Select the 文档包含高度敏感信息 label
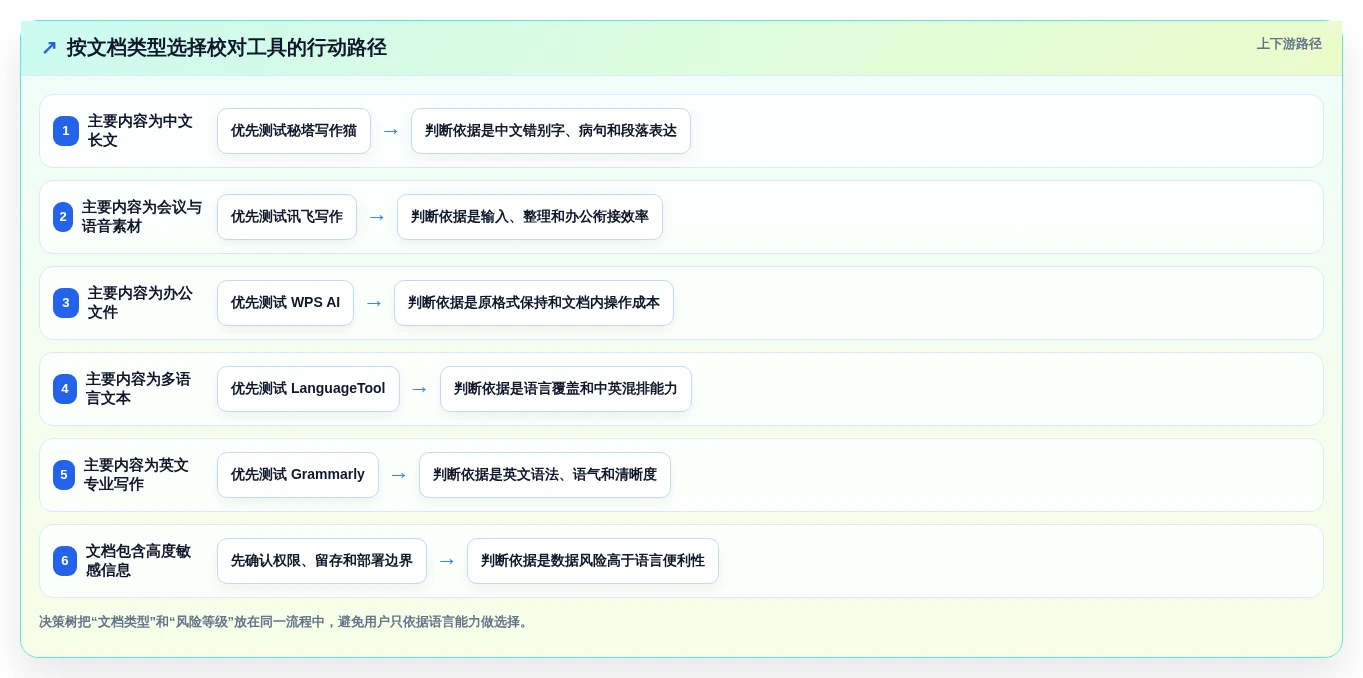This screenshot has height=678, width=1363. tap(138, 561)
